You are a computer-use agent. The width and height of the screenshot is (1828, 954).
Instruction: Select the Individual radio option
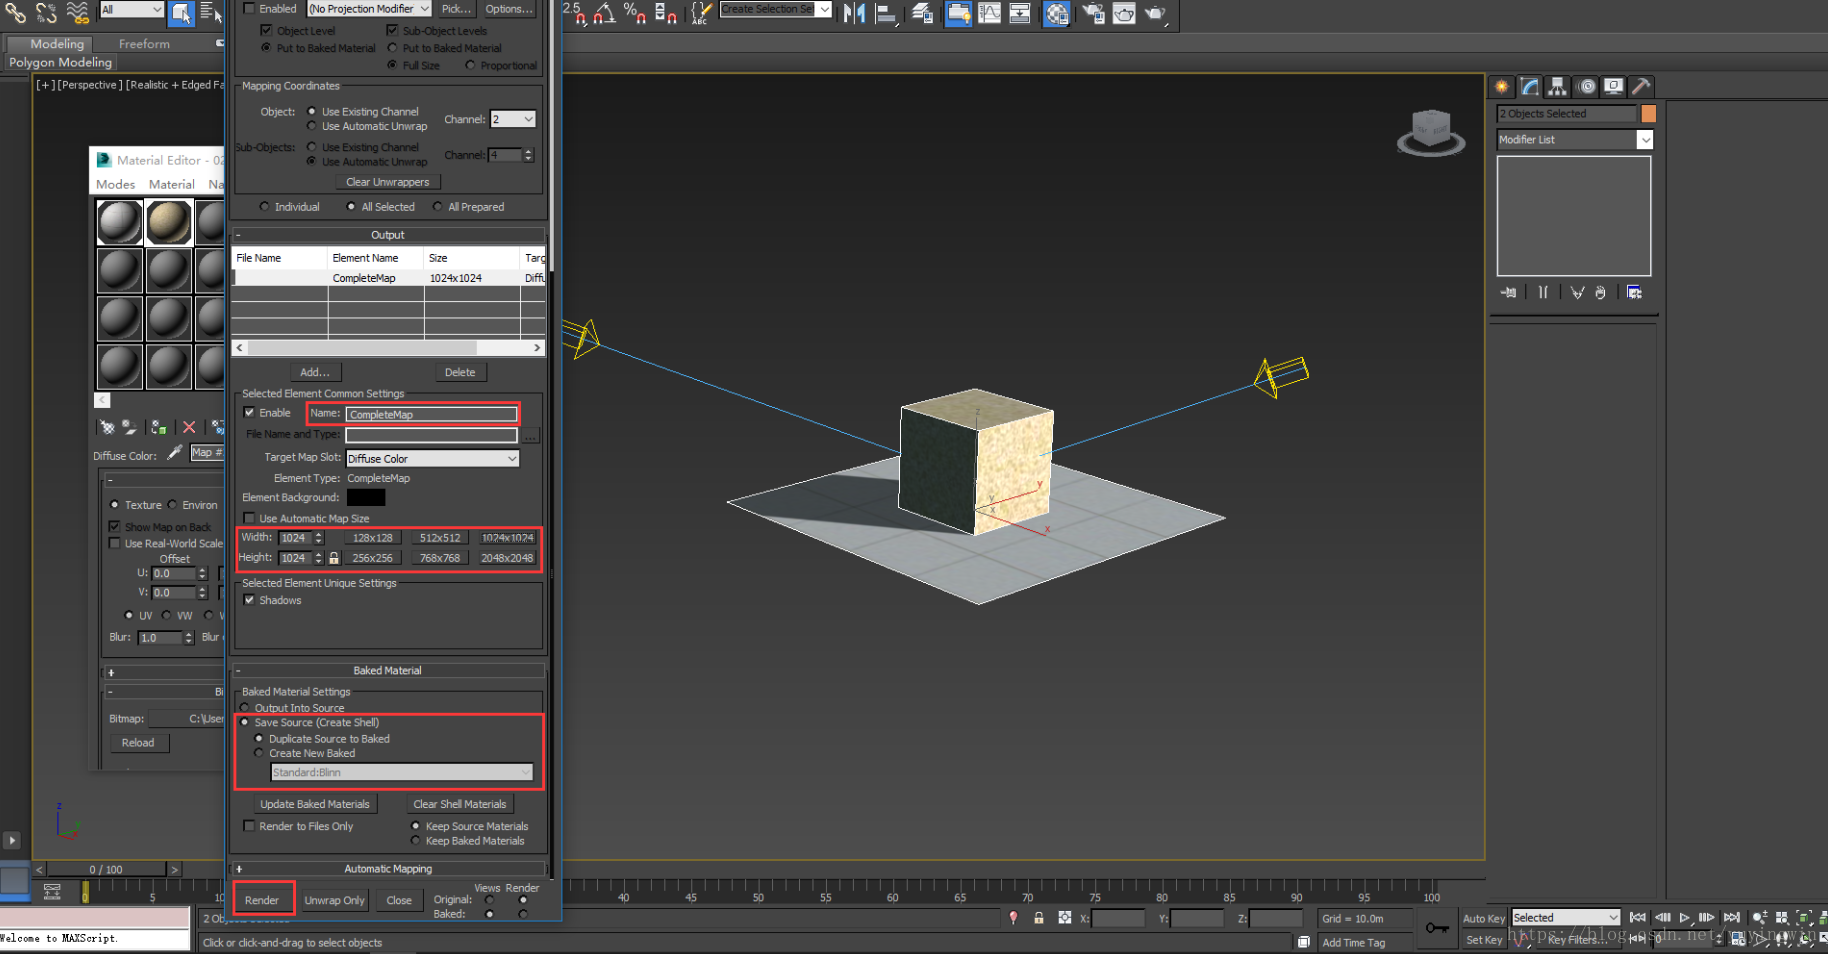[x=264, y=207]
